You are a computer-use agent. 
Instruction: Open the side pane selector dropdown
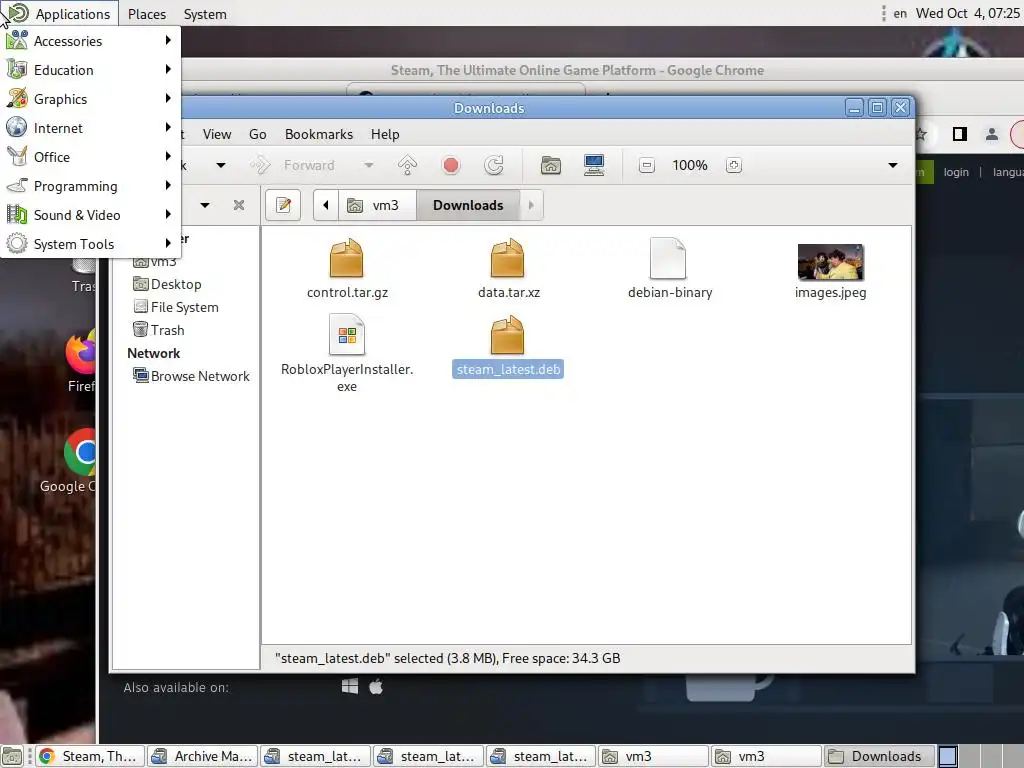click(205, 205)
